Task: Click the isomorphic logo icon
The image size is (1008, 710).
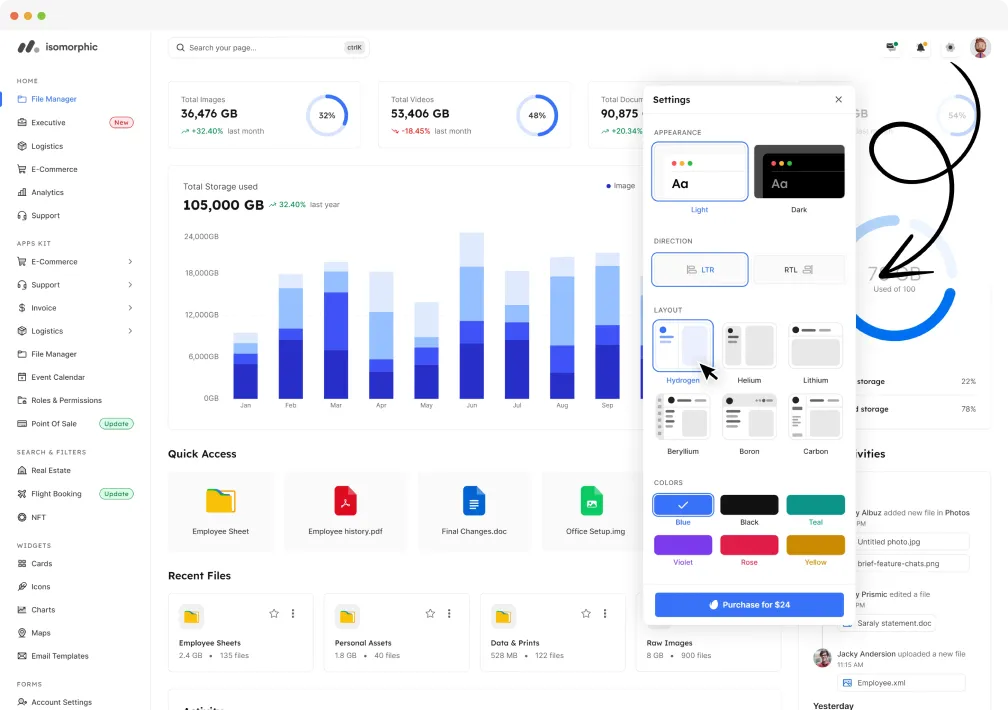Action: click(x=28, y=47)
